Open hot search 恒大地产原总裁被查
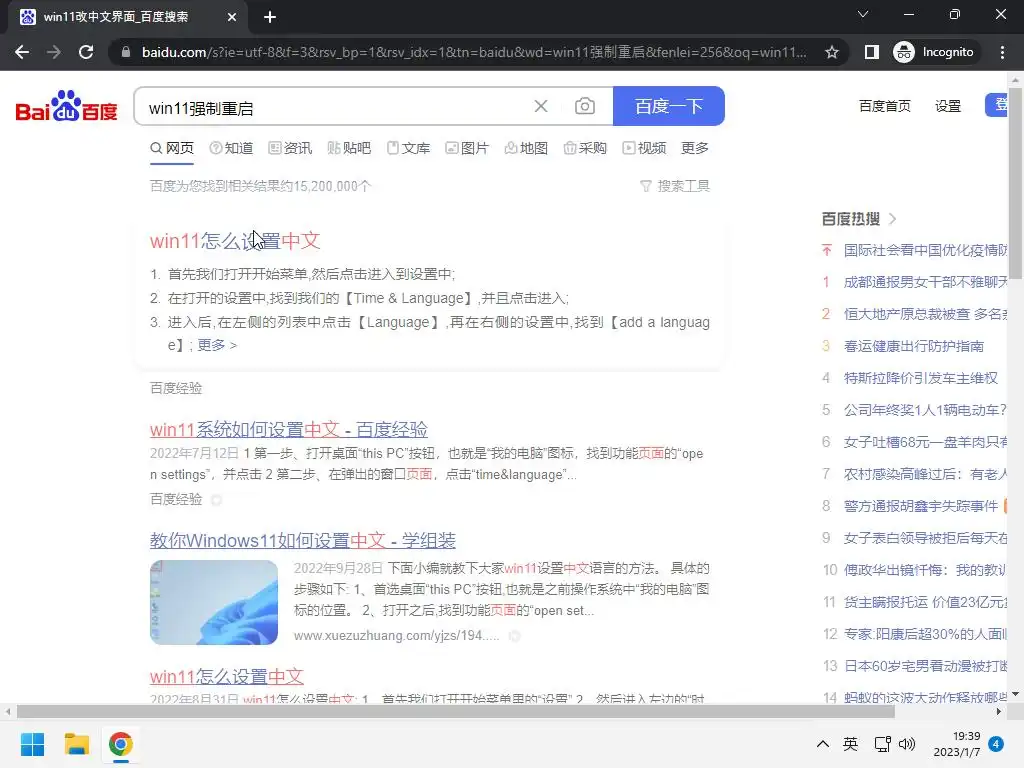The height and width of the screenshot is (768, 1024). [925, 314]
